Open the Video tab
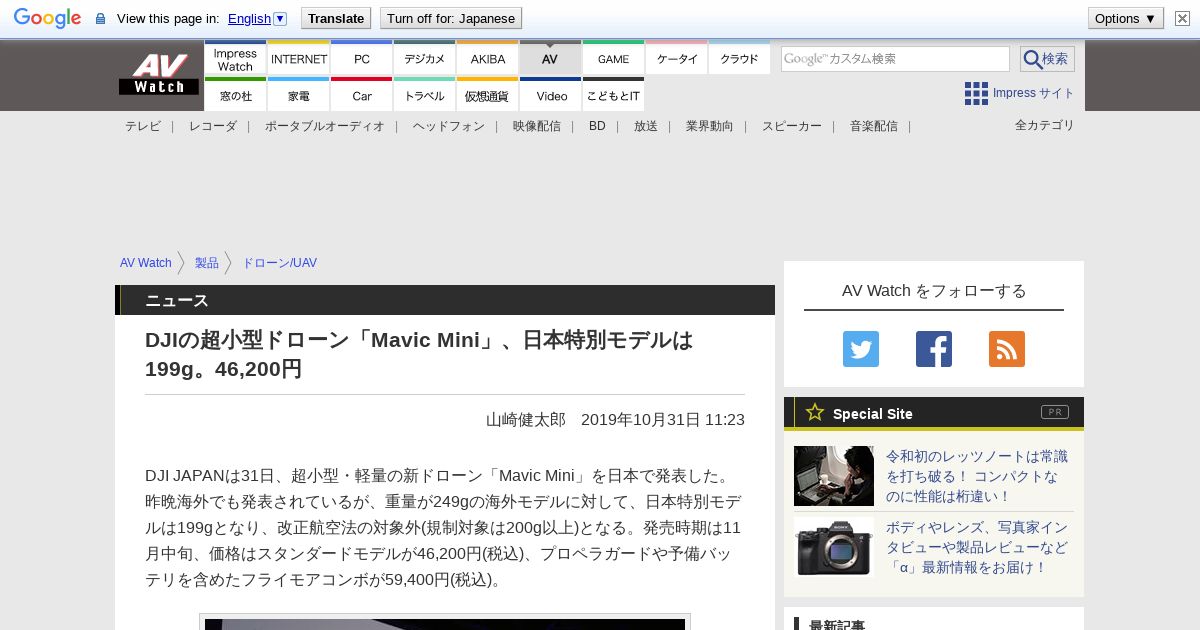This screenshot has width=1200, height=630. (x=550, y=96)
